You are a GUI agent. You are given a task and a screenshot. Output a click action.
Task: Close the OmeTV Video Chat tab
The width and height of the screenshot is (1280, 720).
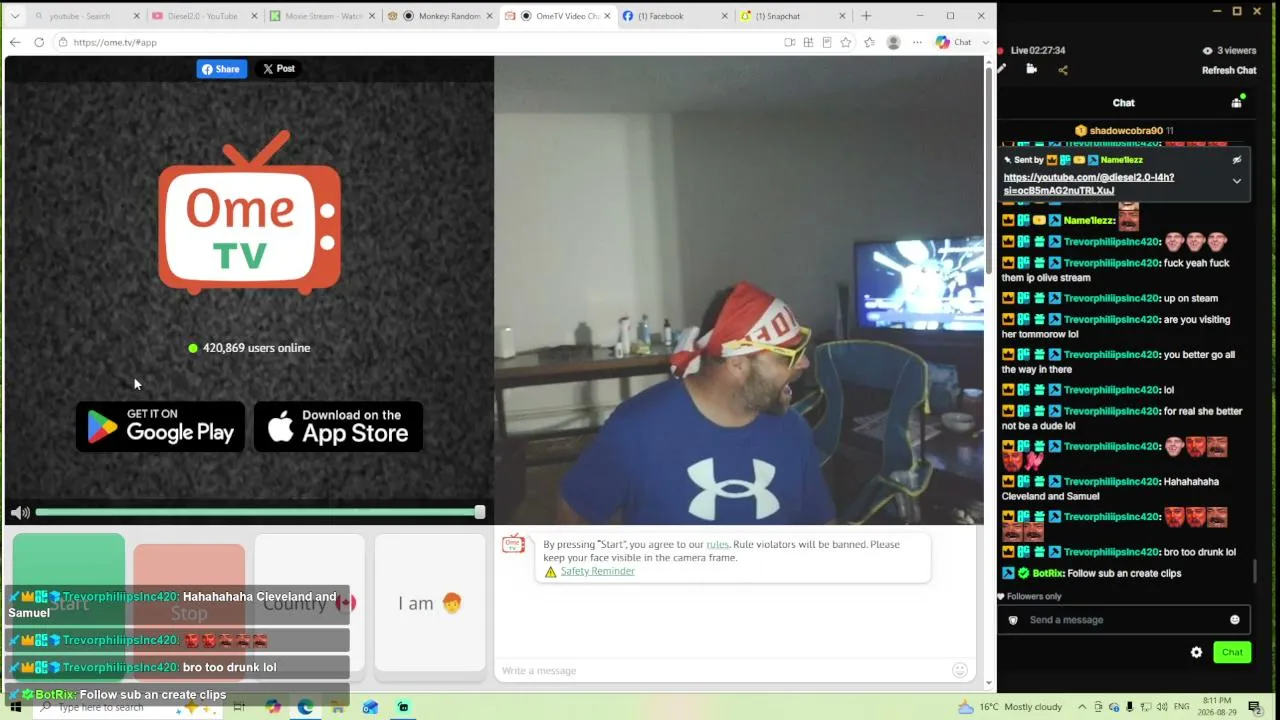point(607,16)
